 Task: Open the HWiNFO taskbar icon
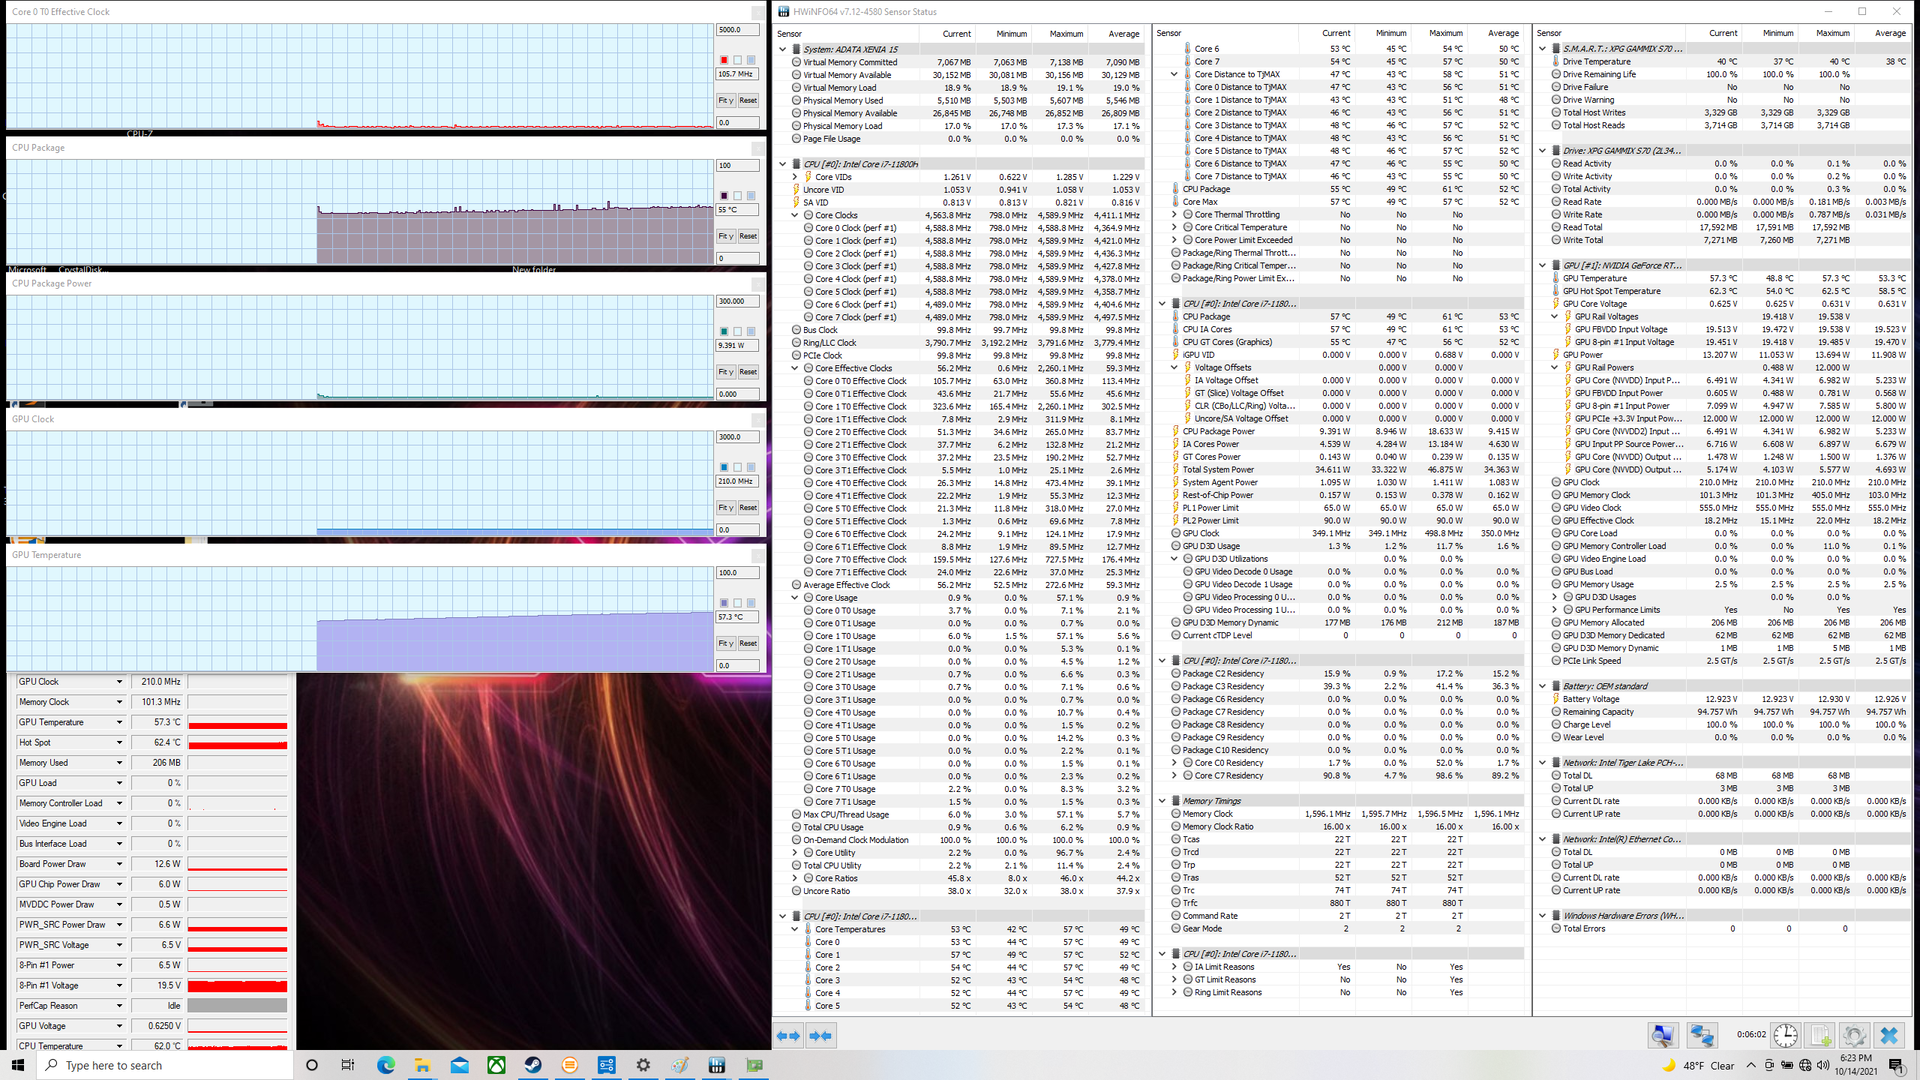[717, 1065]
